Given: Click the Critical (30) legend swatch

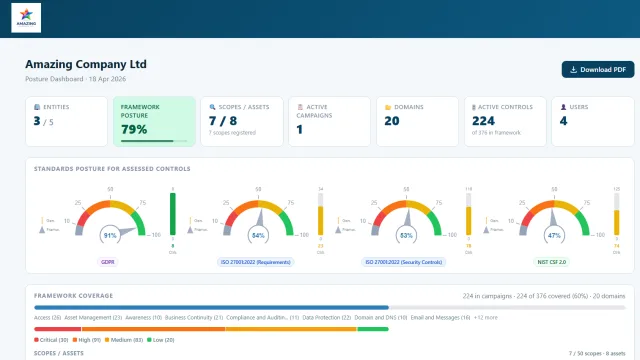Looking at the screenshot, I should tap(36, 340).
